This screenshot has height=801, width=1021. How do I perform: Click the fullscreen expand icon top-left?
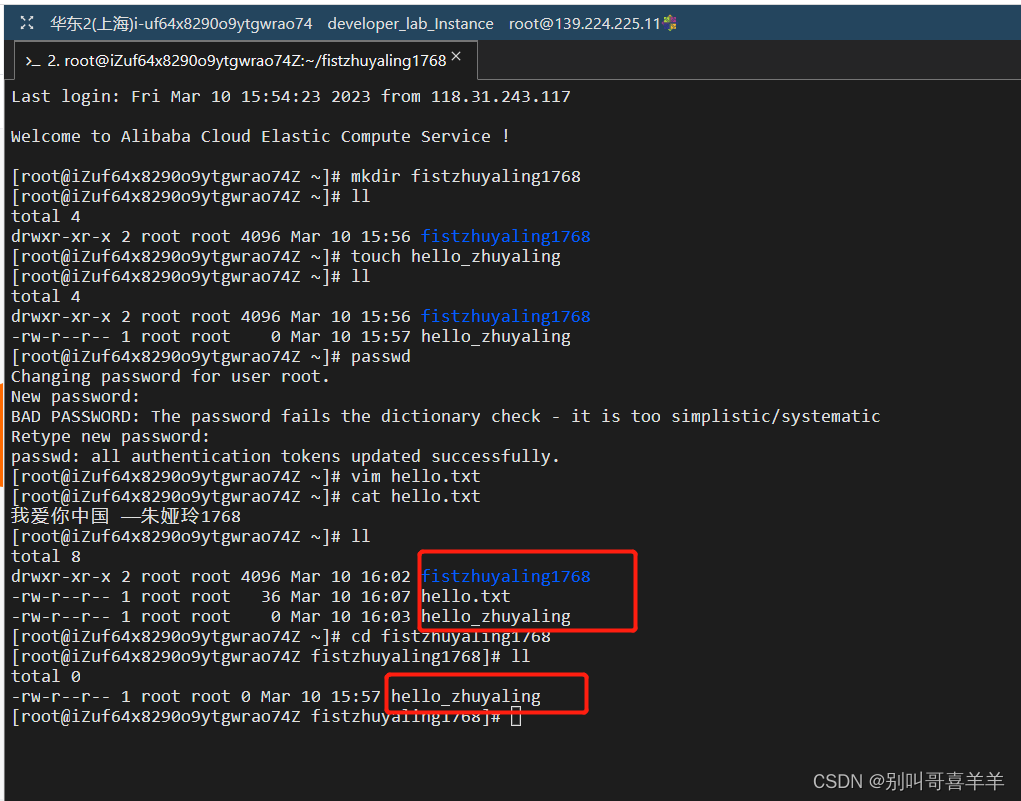(x=25, y=23)
